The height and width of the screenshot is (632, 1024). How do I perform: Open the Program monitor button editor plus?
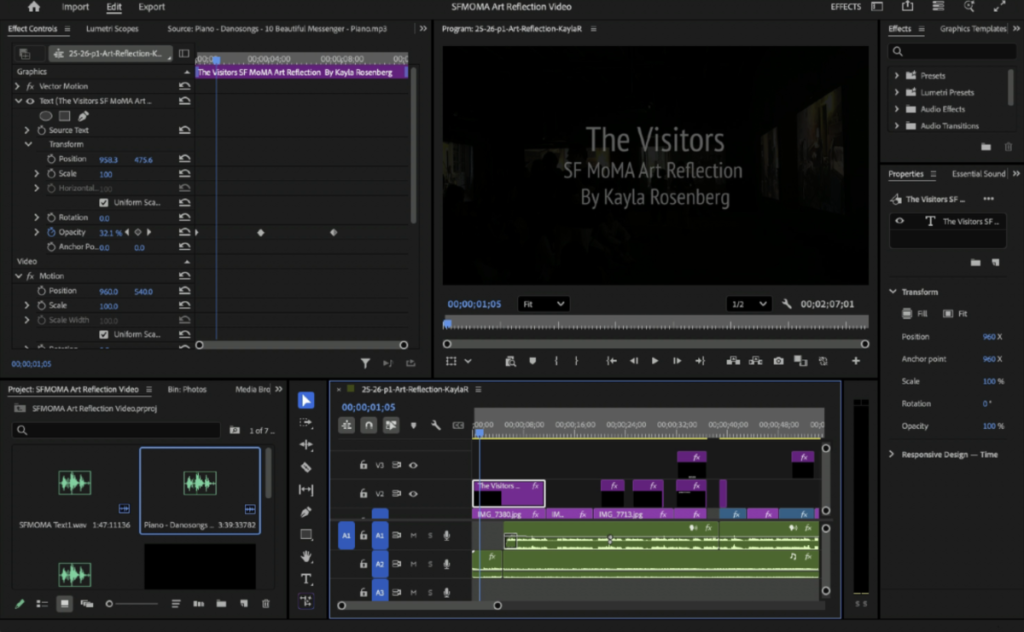coord(856,361)
